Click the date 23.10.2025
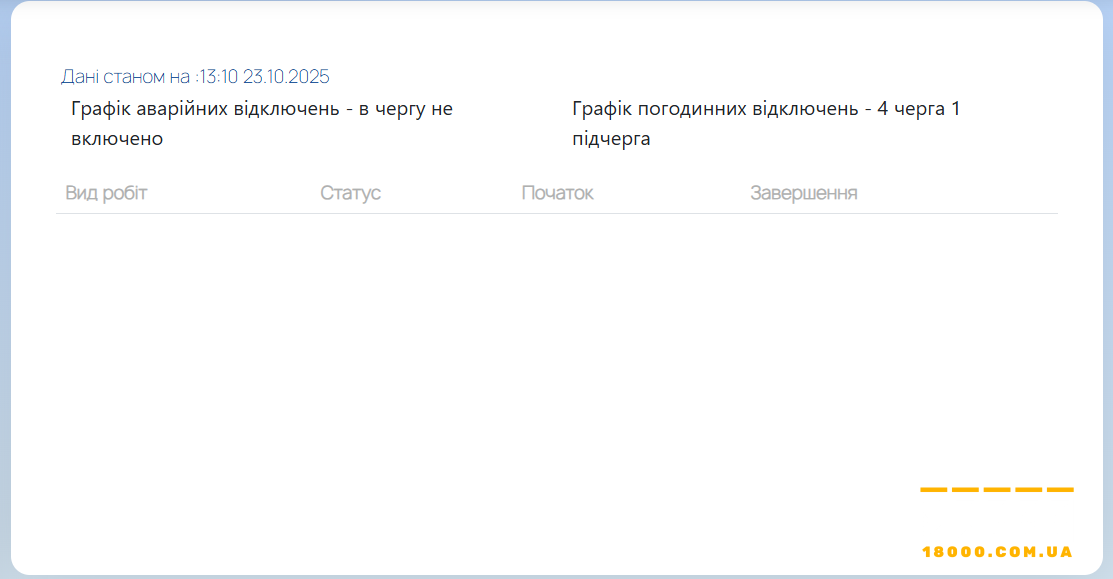Image resolution: width=1113 pixels, height=579 pixels. click(x=286, y=77)
